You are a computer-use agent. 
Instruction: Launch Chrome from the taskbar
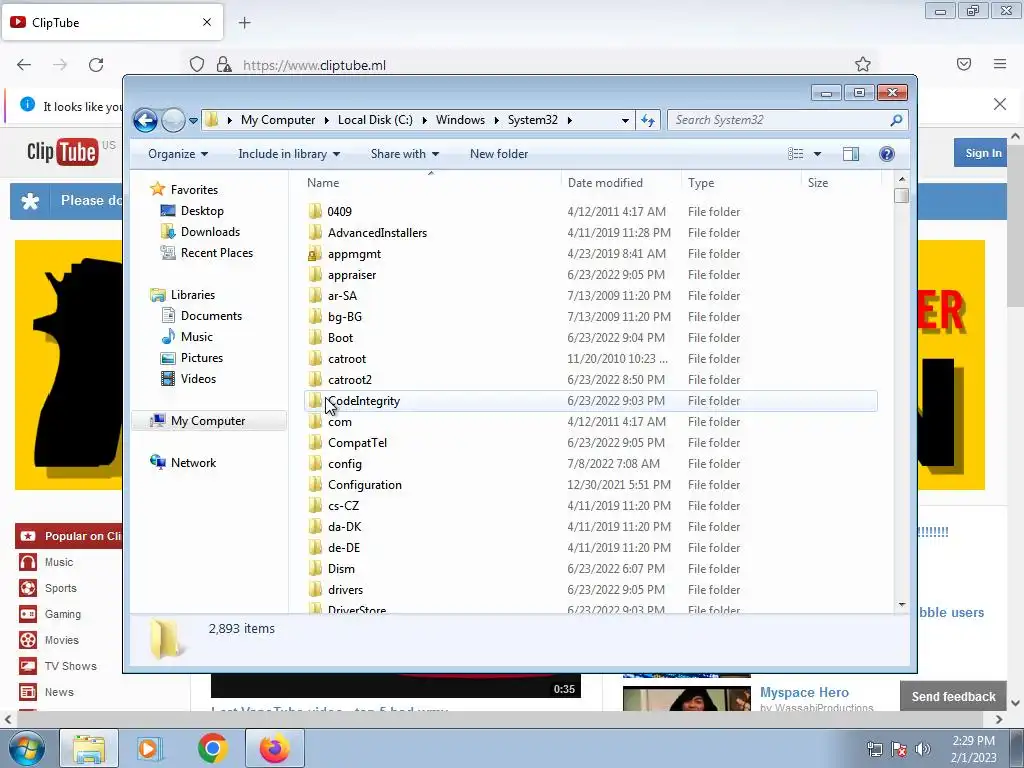pos(212,749)
